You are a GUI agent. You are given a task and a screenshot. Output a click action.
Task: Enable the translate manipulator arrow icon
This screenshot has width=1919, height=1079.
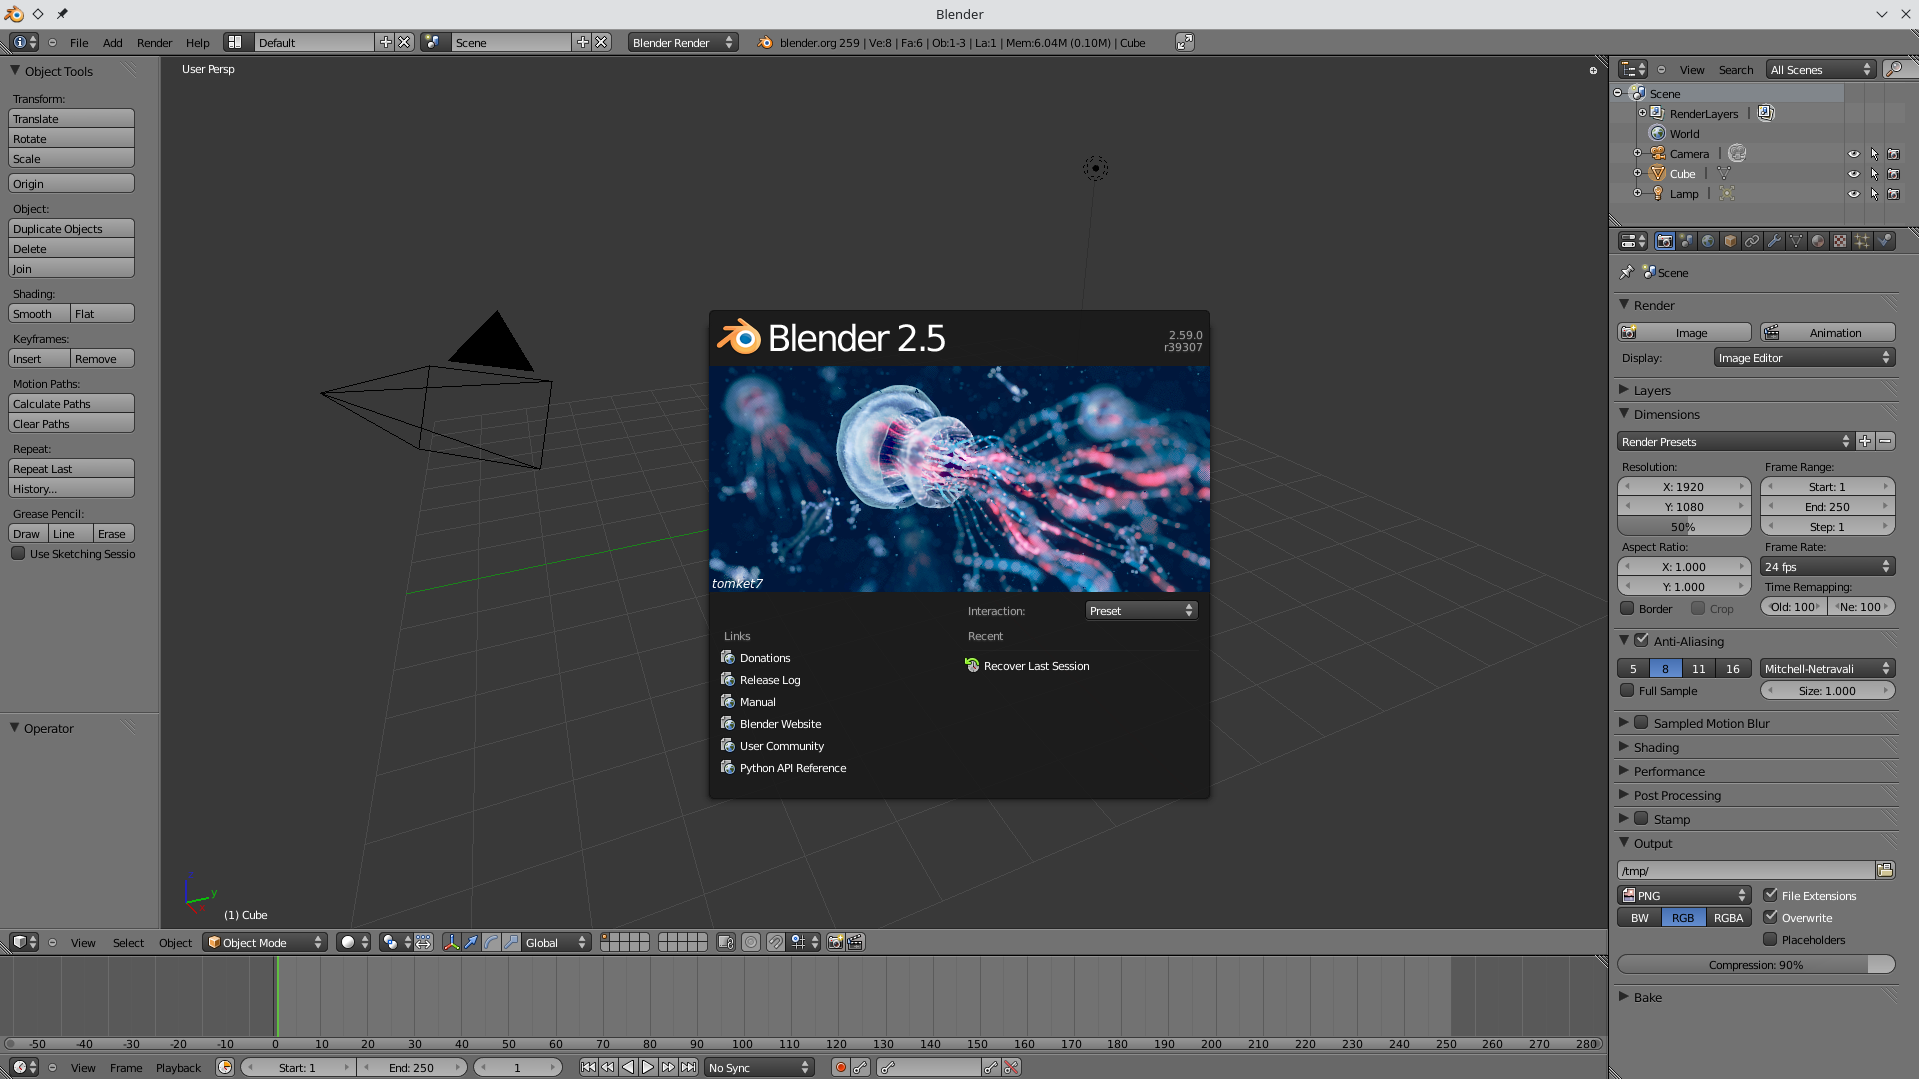[x=471, y=942]
